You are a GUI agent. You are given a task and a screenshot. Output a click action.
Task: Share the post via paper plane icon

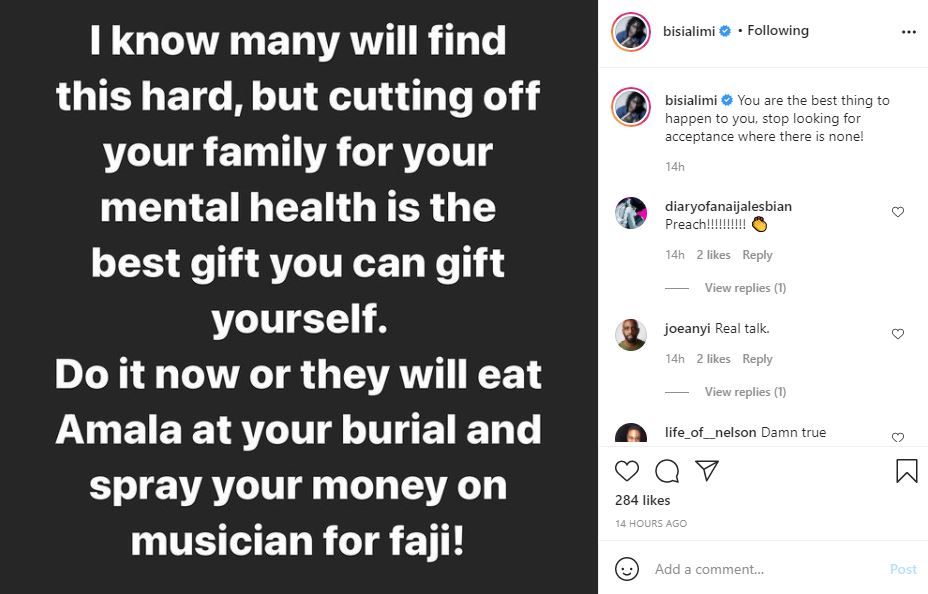click(706, 471)
